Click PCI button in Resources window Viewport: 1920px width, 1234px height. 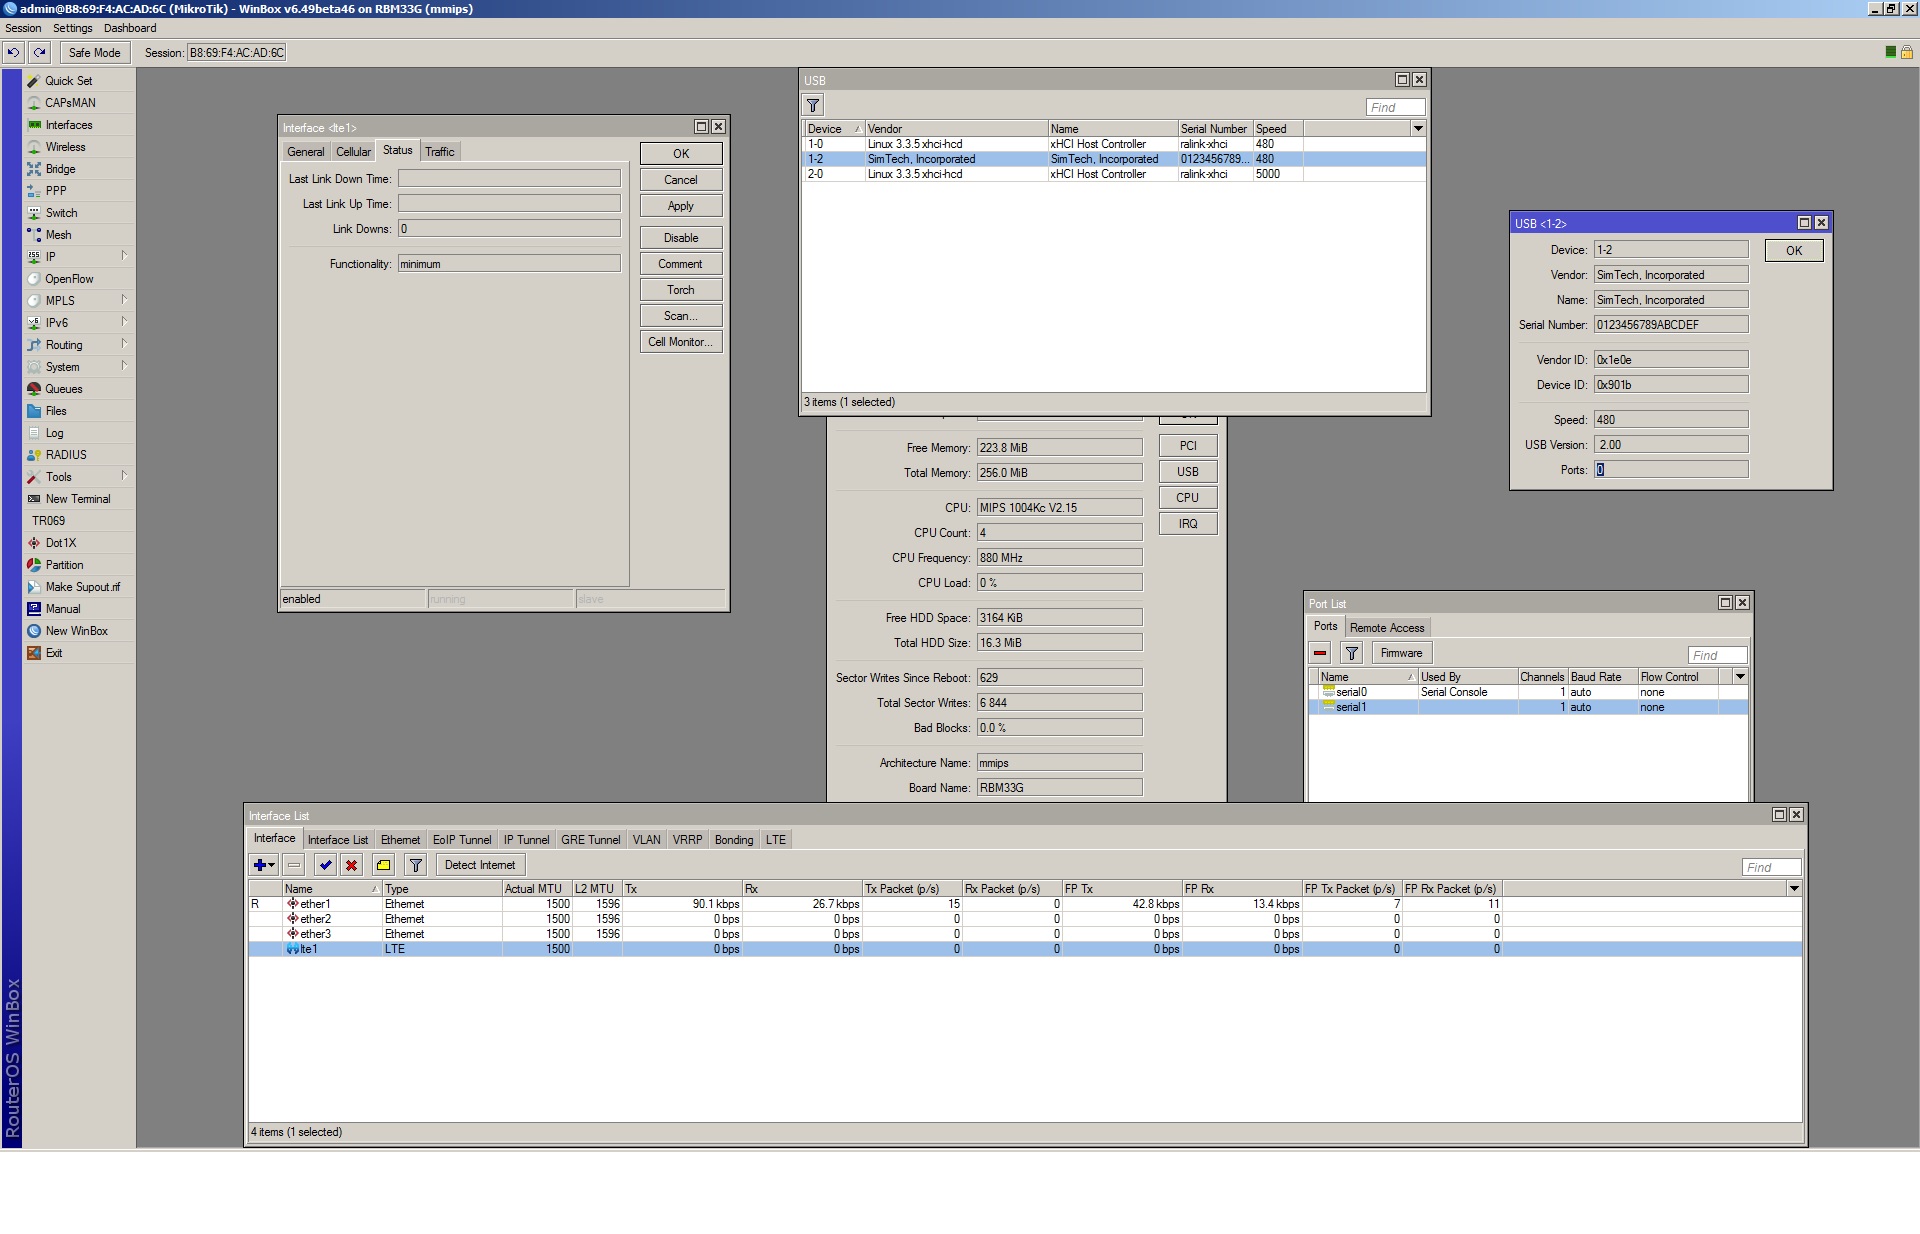point(1188,446)
